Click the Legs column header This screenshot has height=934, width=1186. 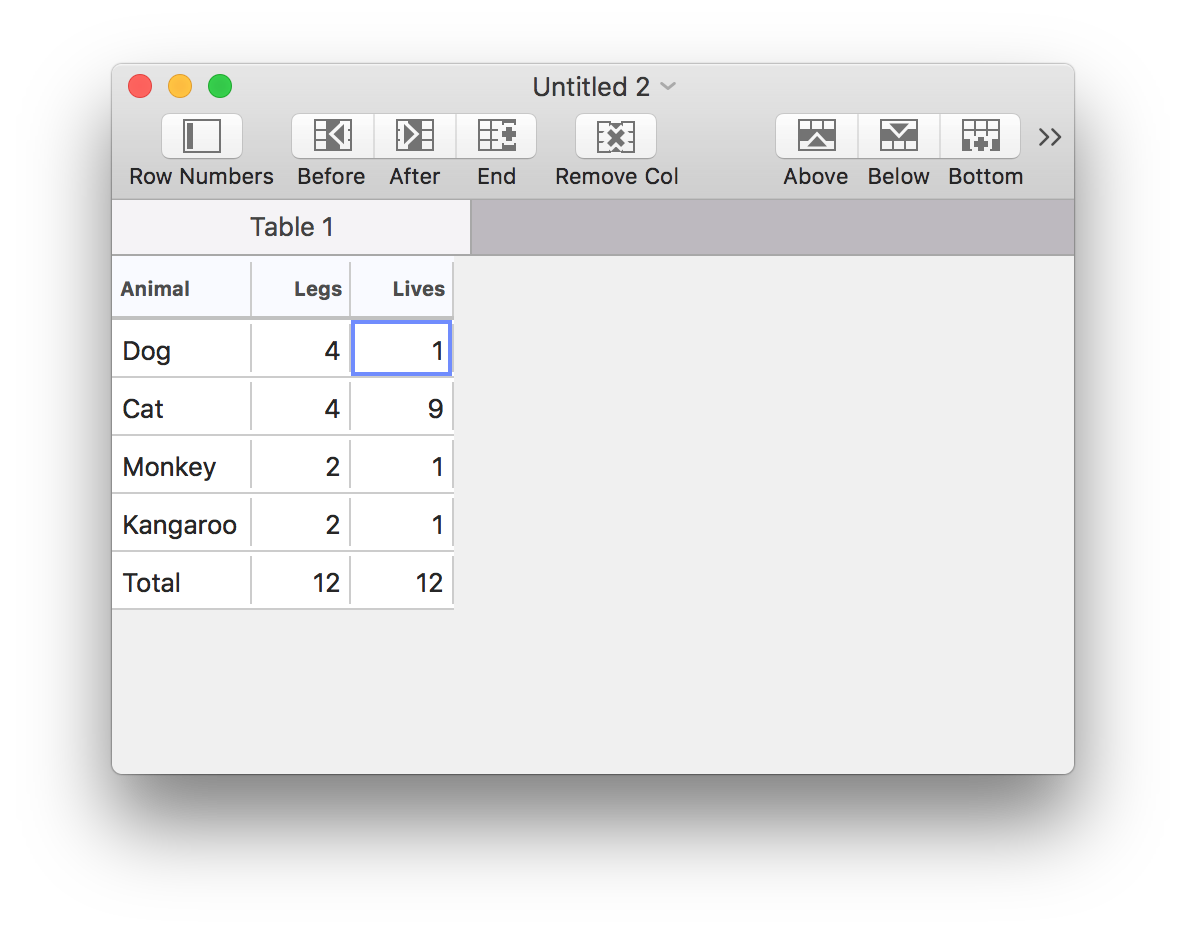click(x=301, y=289)
